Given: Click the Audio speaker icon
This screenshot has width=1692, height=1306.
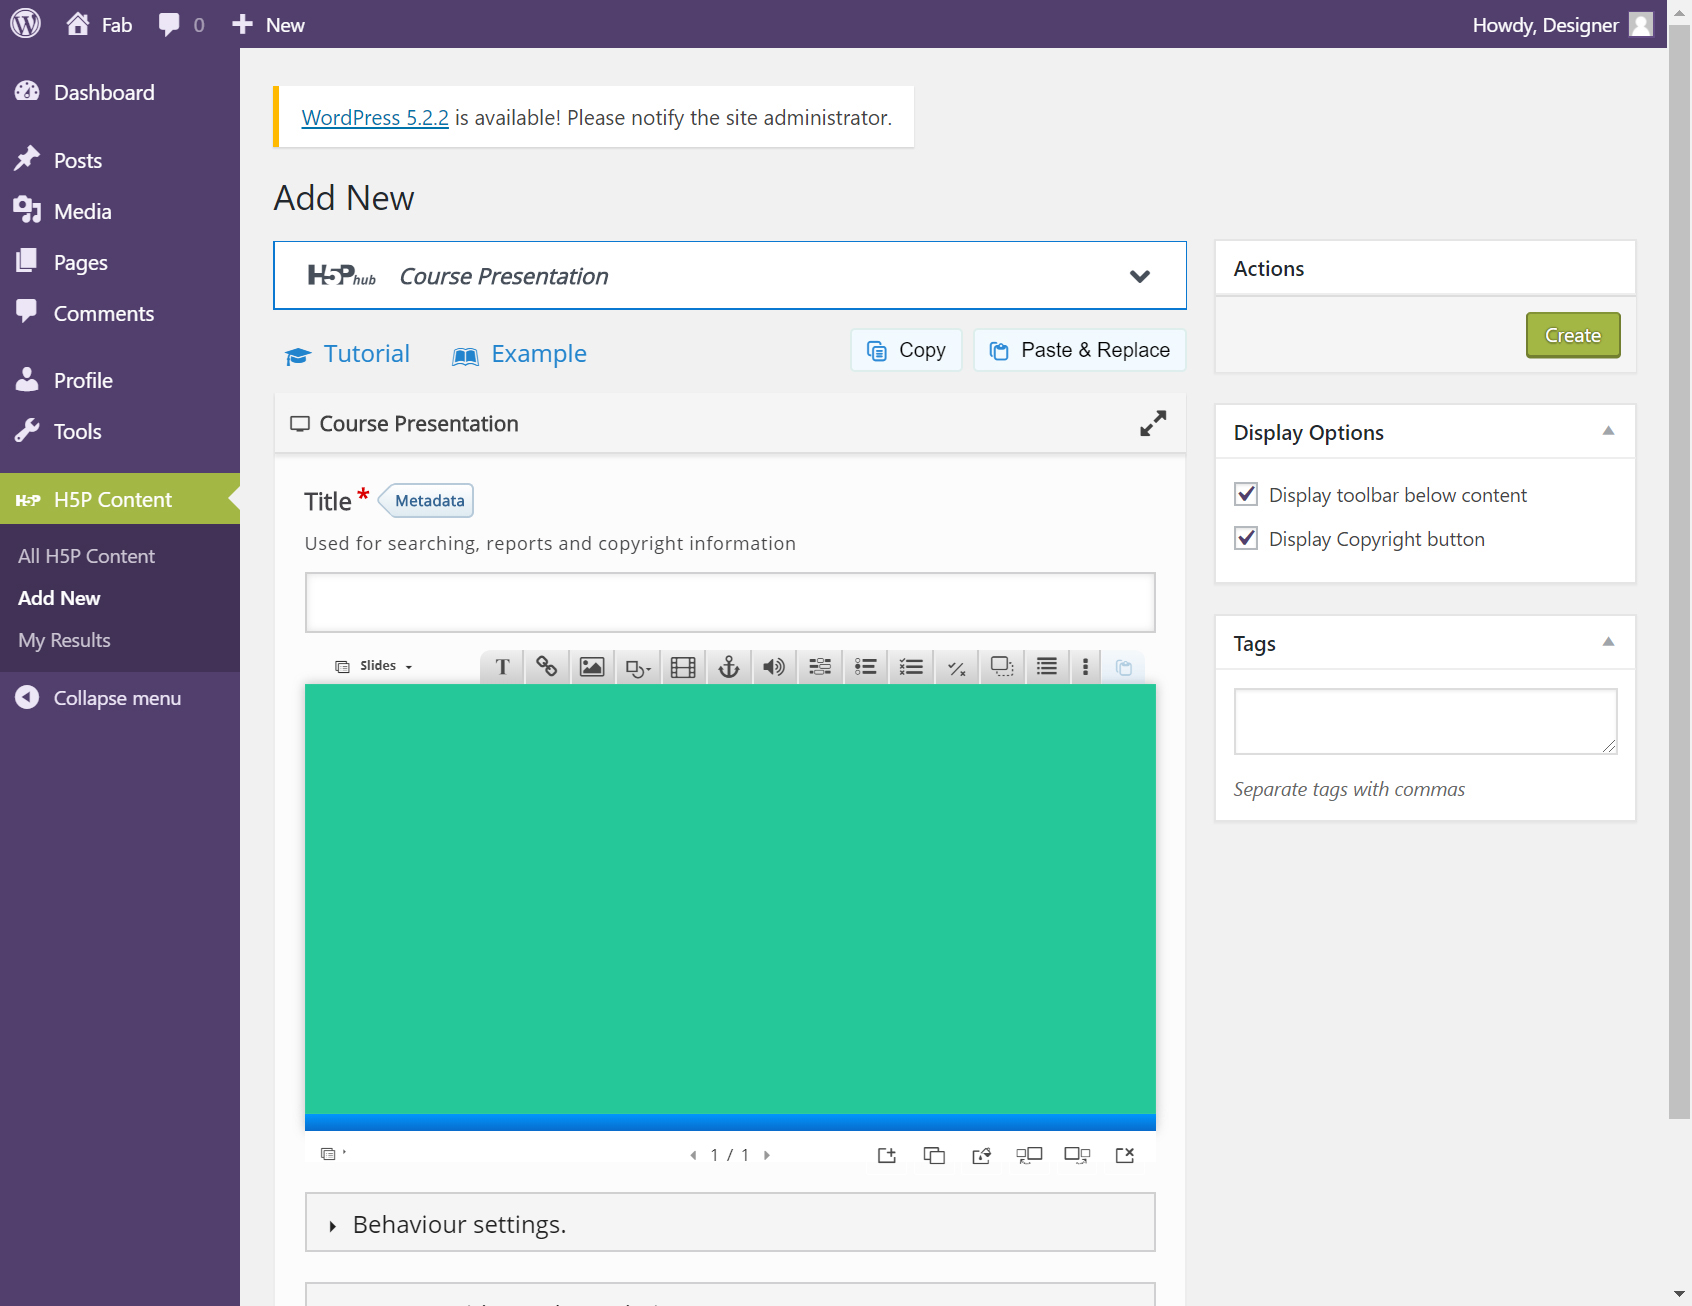Looking at the screenshot, I should [x=773, y=667].
